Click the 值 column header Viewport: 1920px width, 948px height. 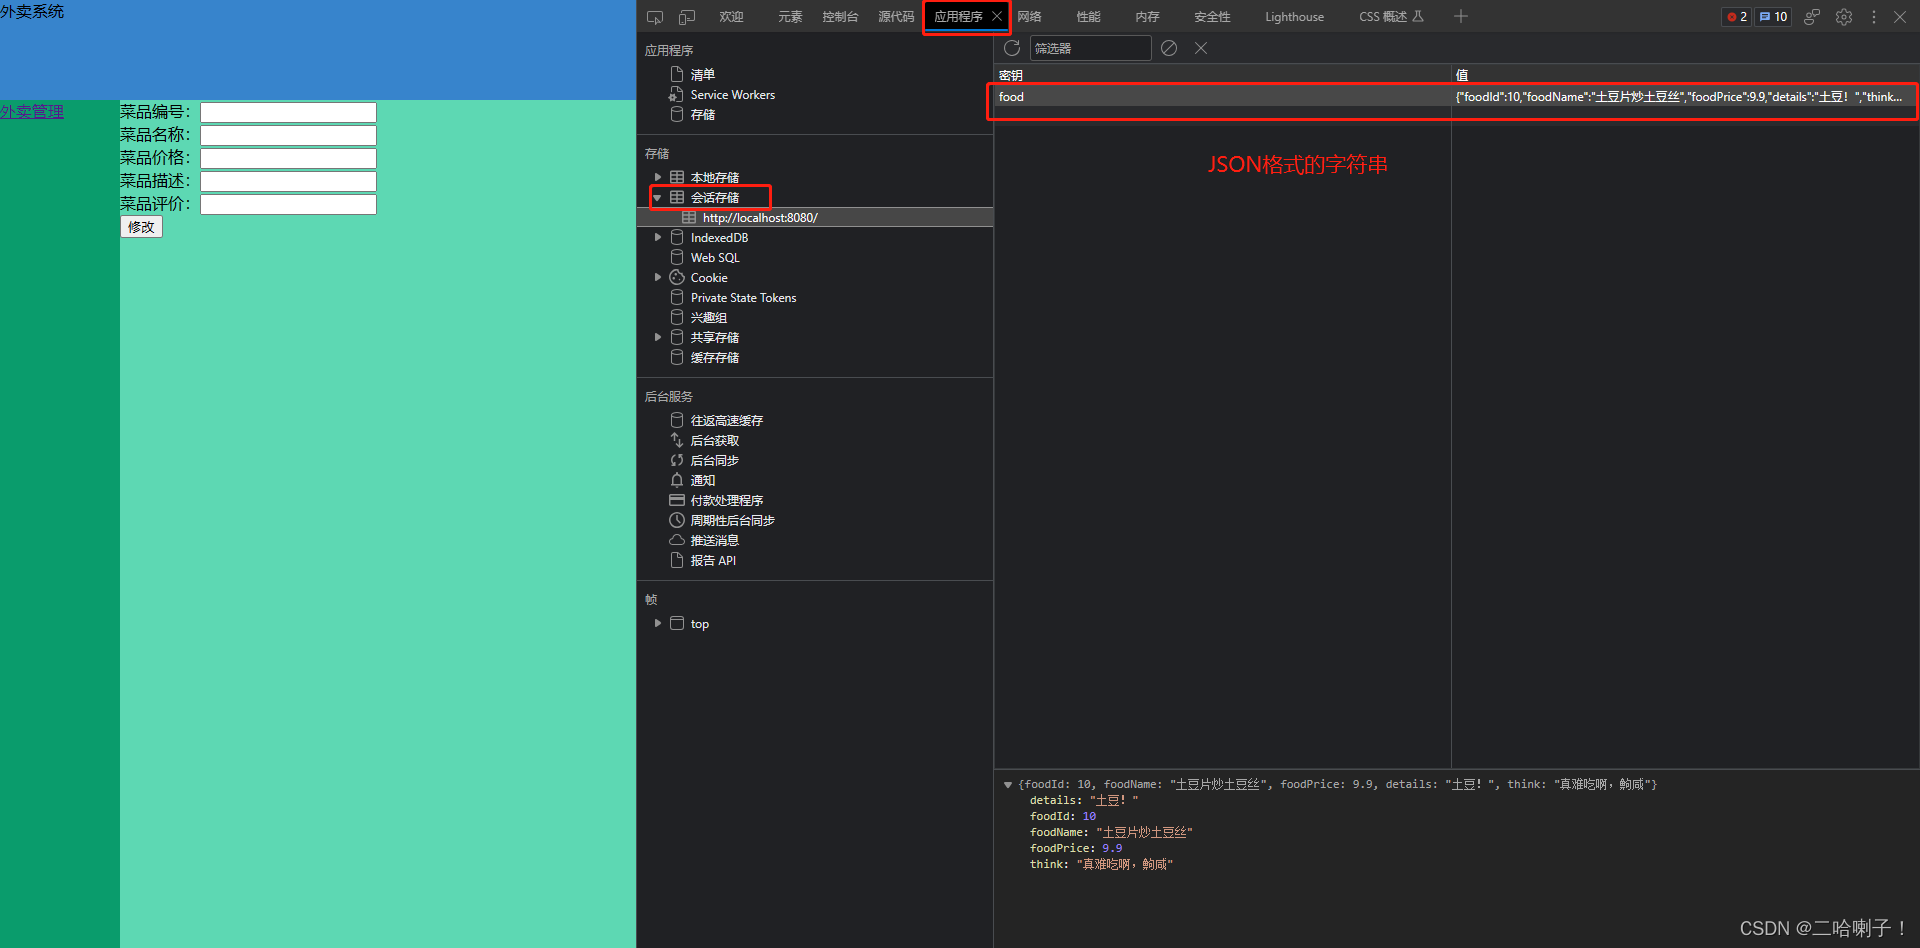[1684, 75]
